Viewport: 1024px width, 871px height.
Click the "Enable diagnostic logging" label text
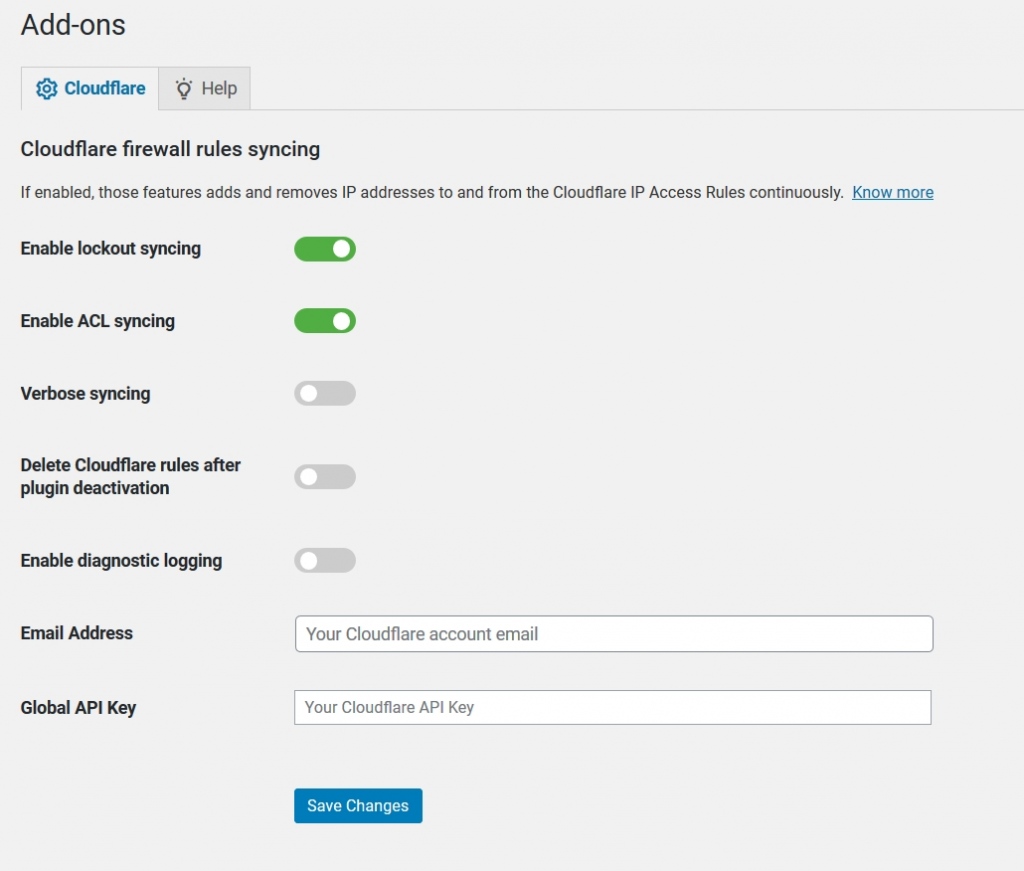[x=121, y=561]
